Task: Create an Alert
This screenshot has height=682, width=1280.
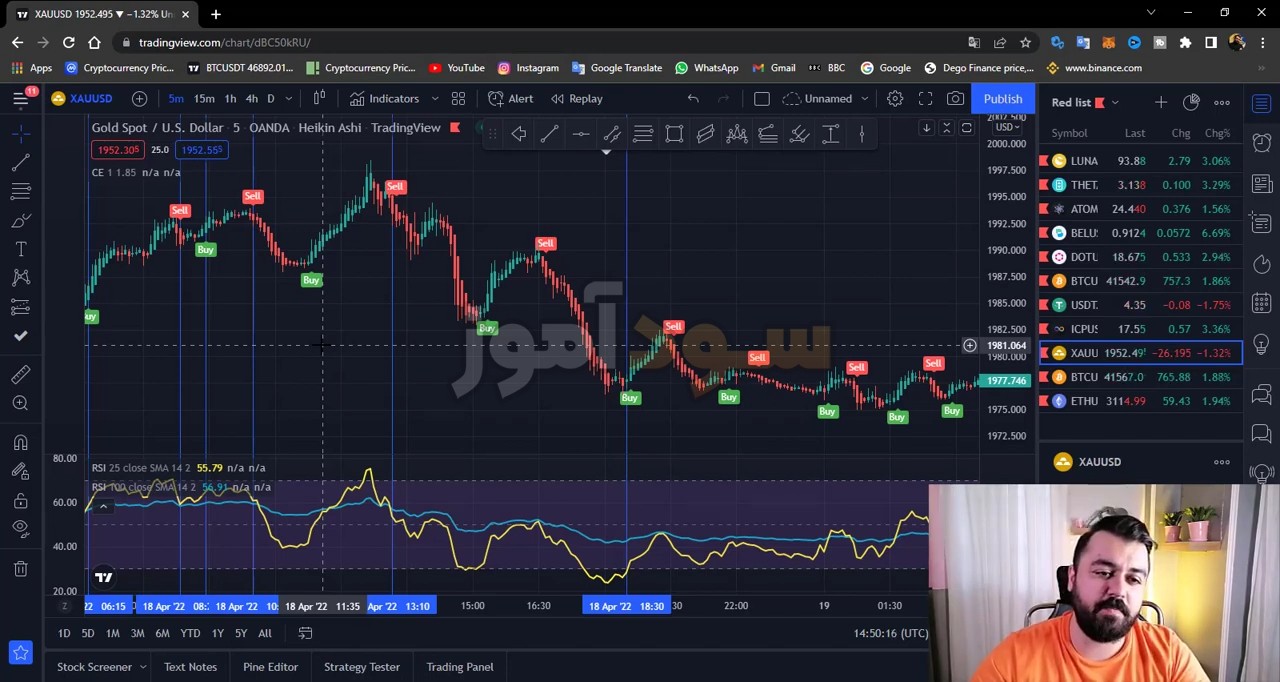Action: (x=511, y=98)
